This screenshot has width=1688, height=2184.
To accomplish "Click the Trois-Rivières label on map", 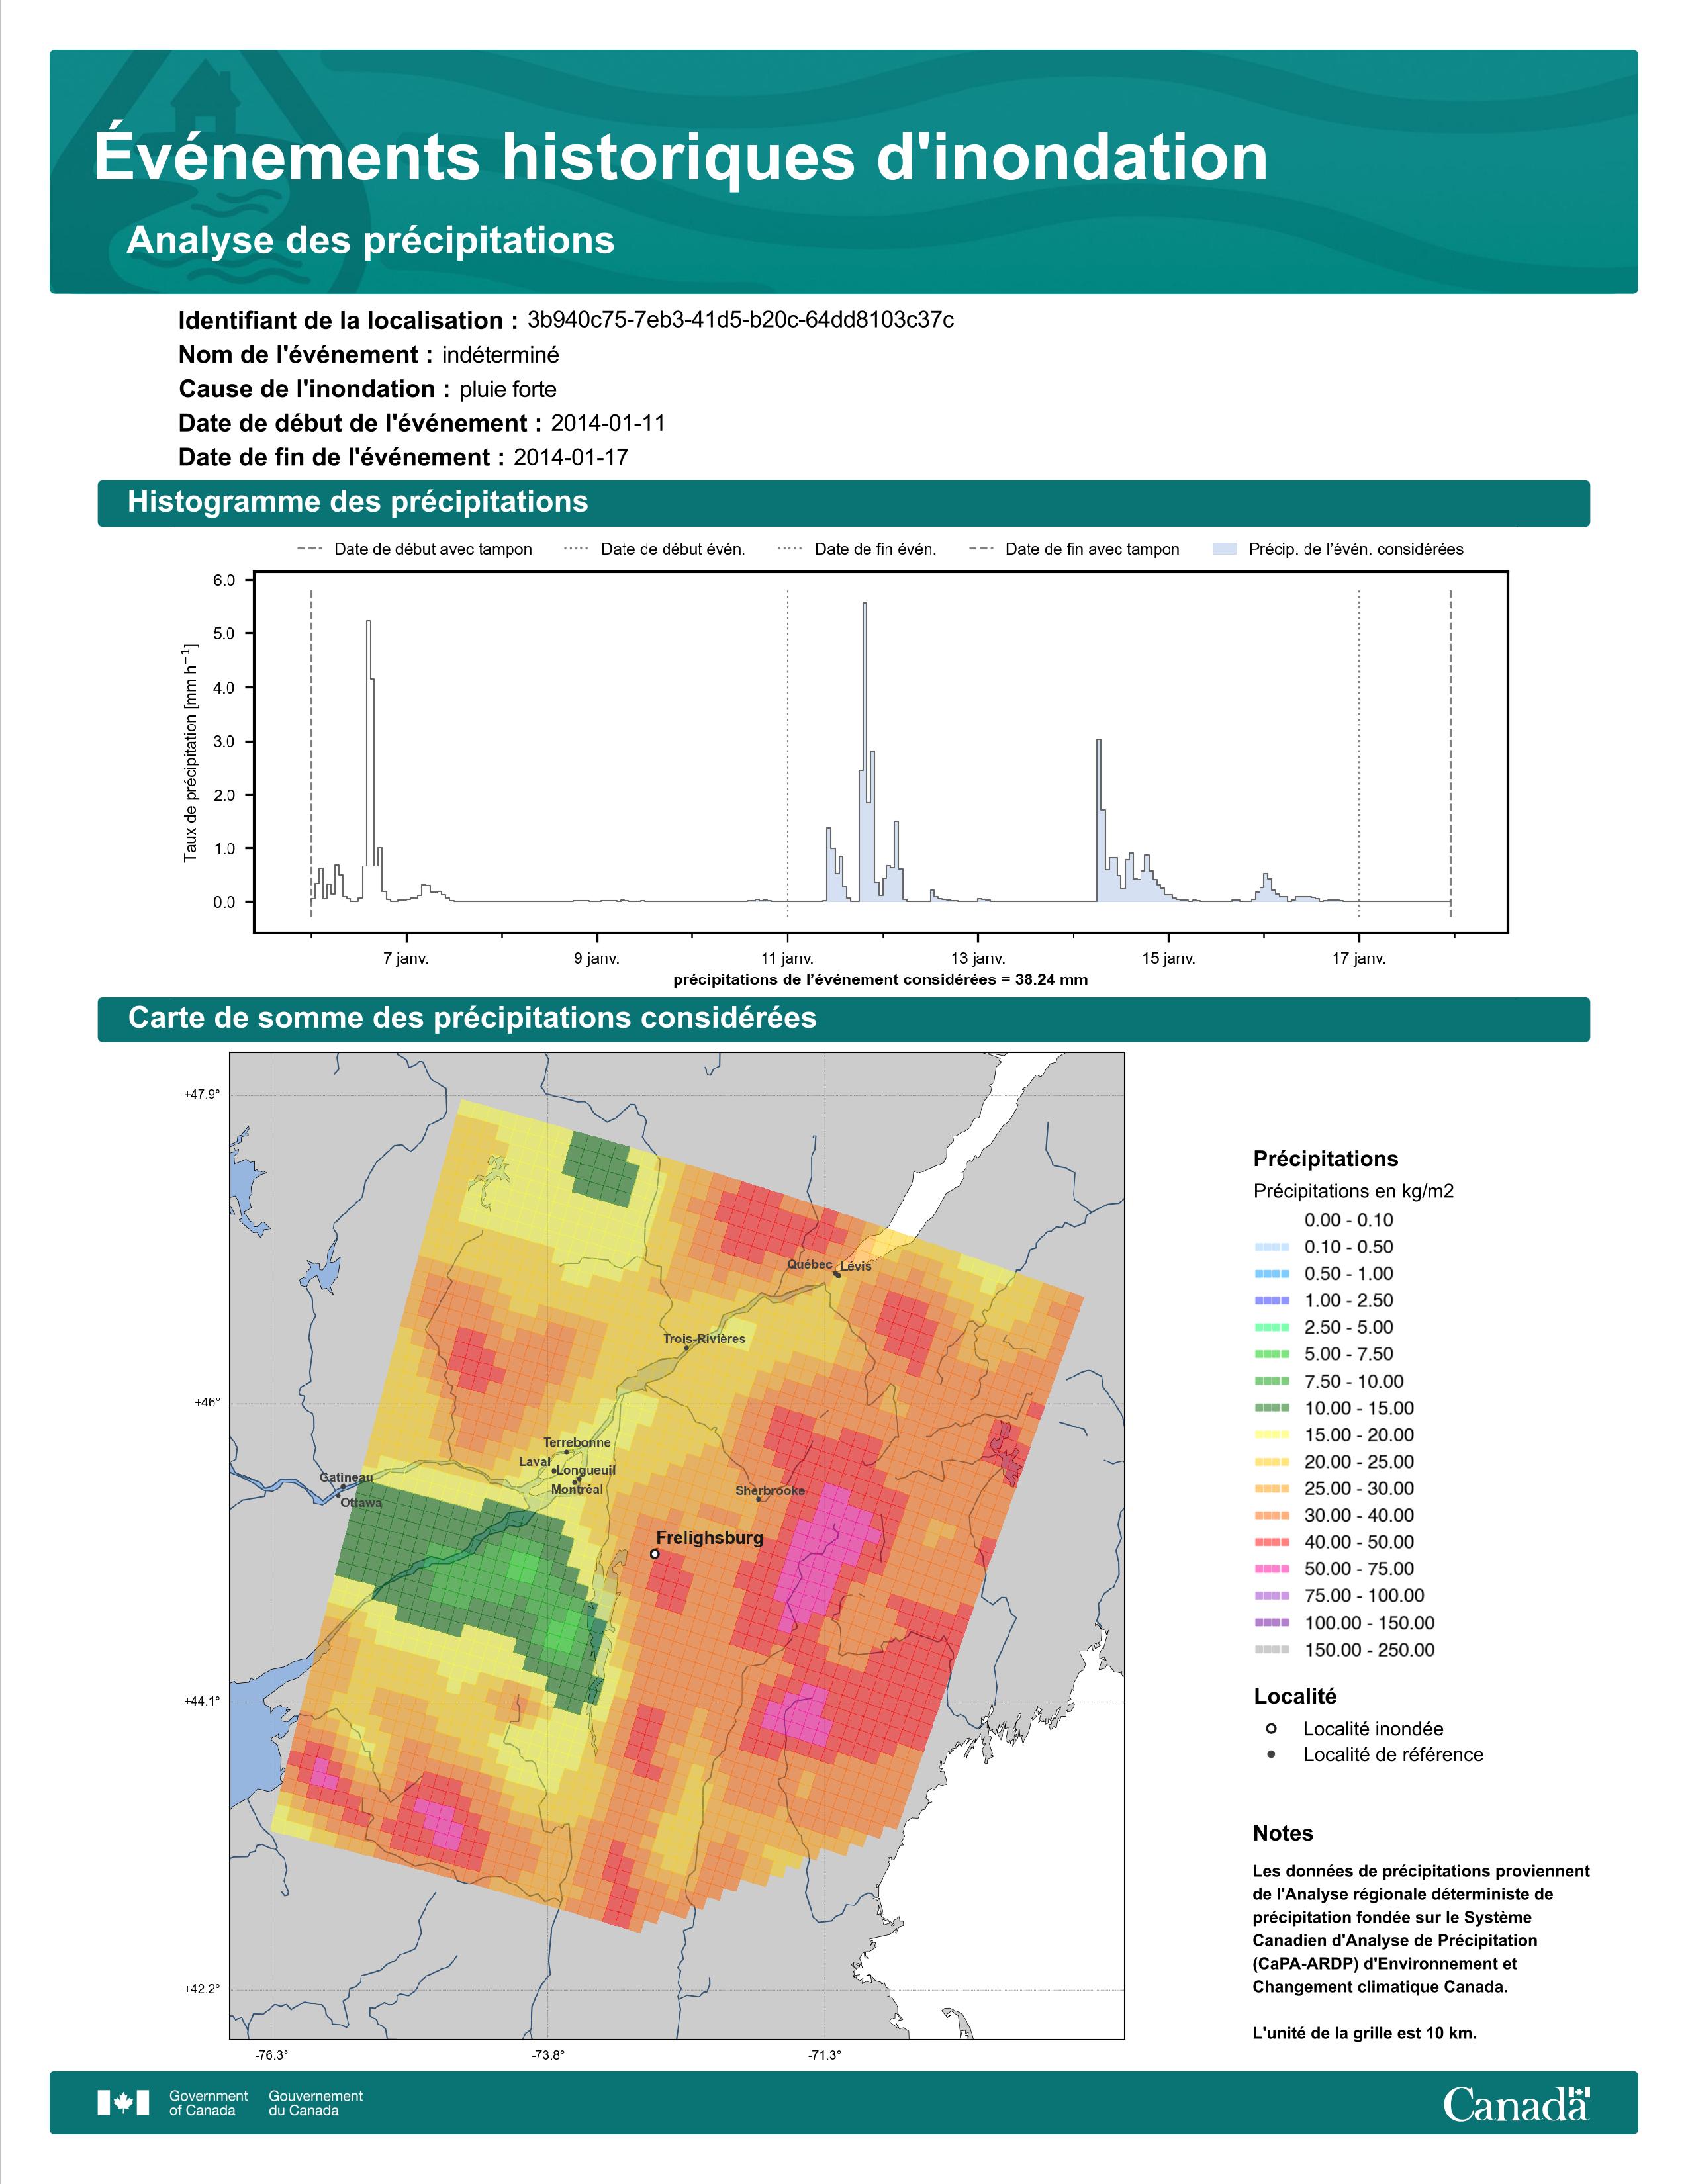I will point(704,1338).
